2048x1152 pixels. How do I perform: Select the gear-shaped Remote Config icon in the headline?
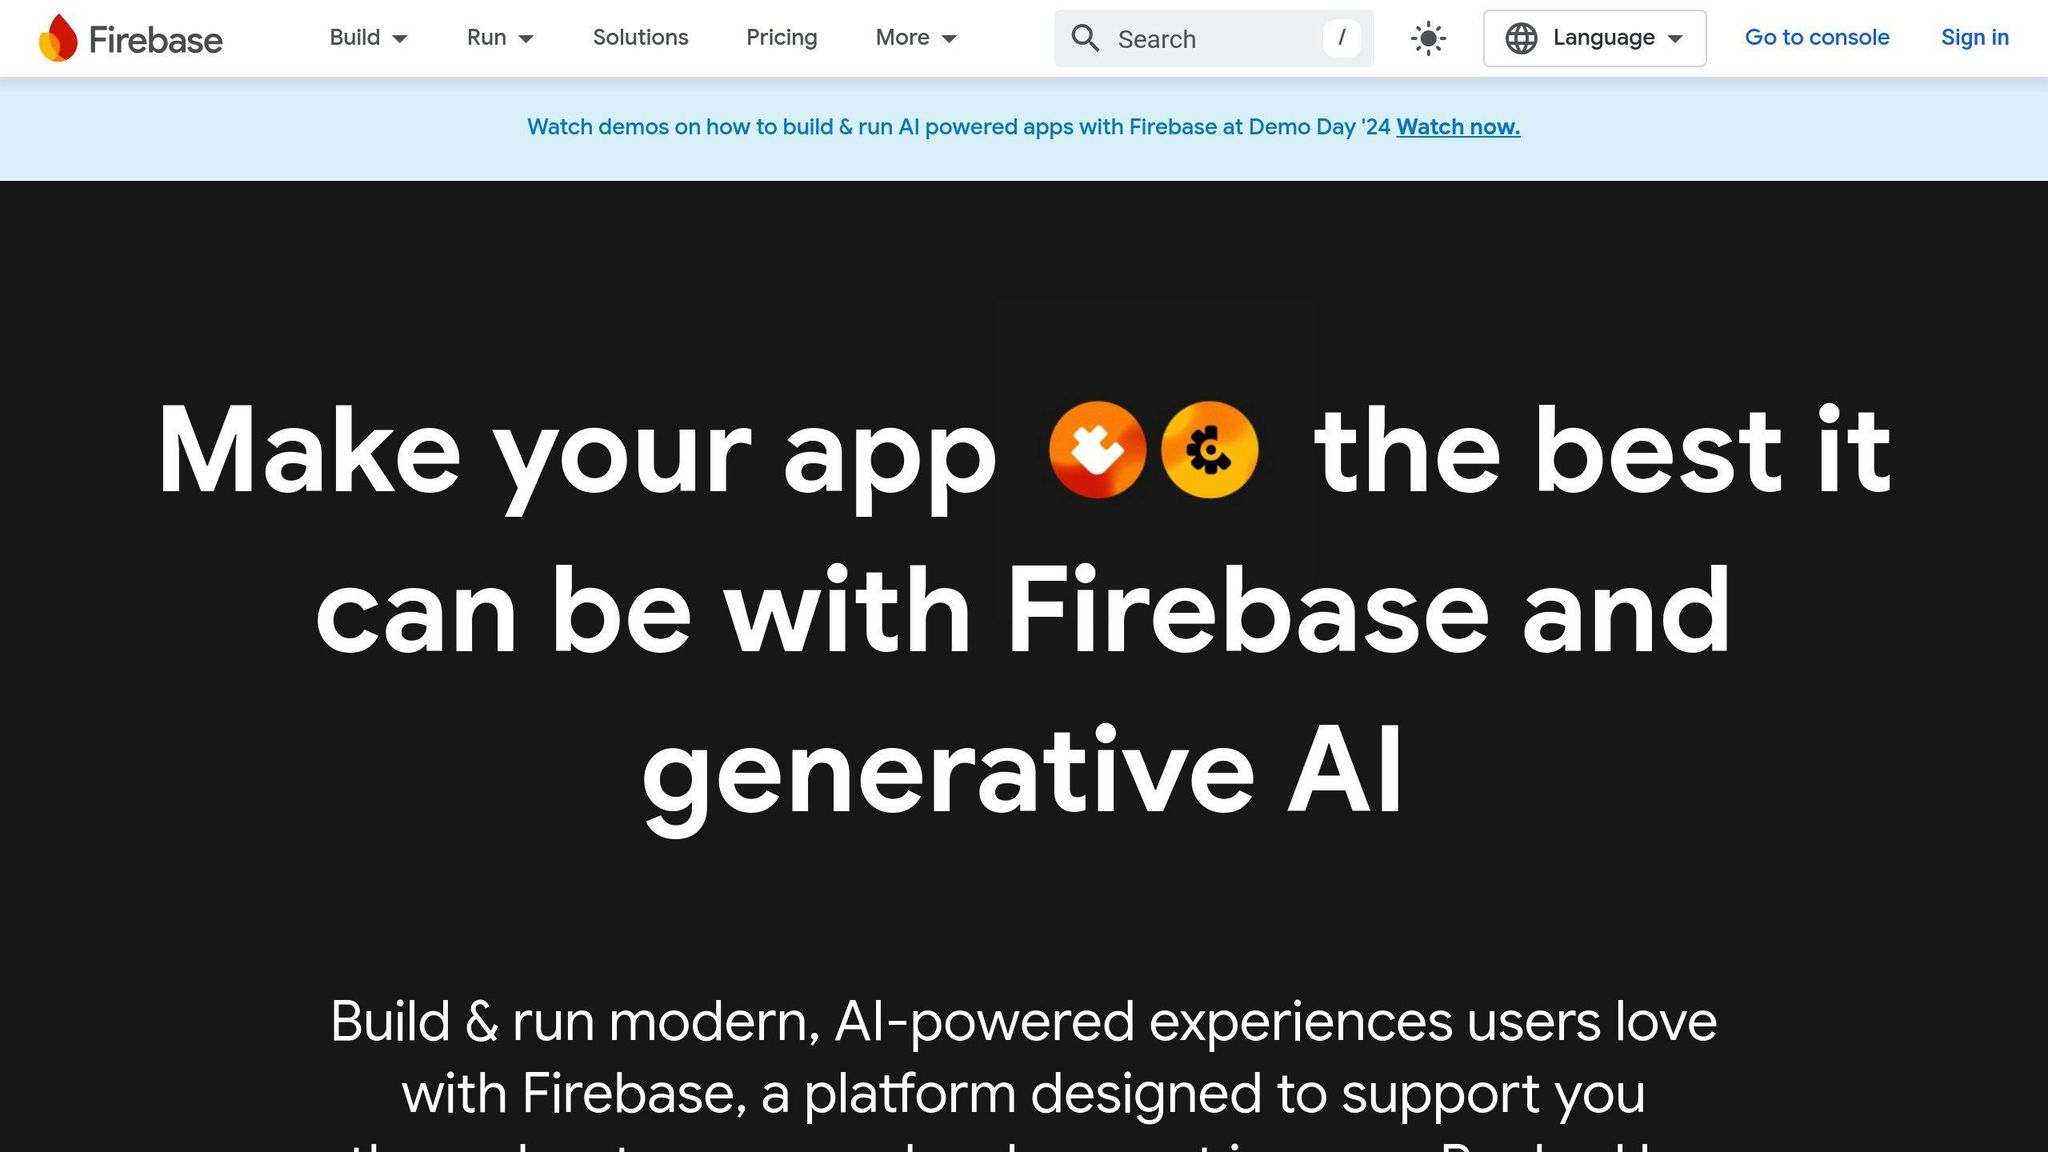click(1209, 450)
